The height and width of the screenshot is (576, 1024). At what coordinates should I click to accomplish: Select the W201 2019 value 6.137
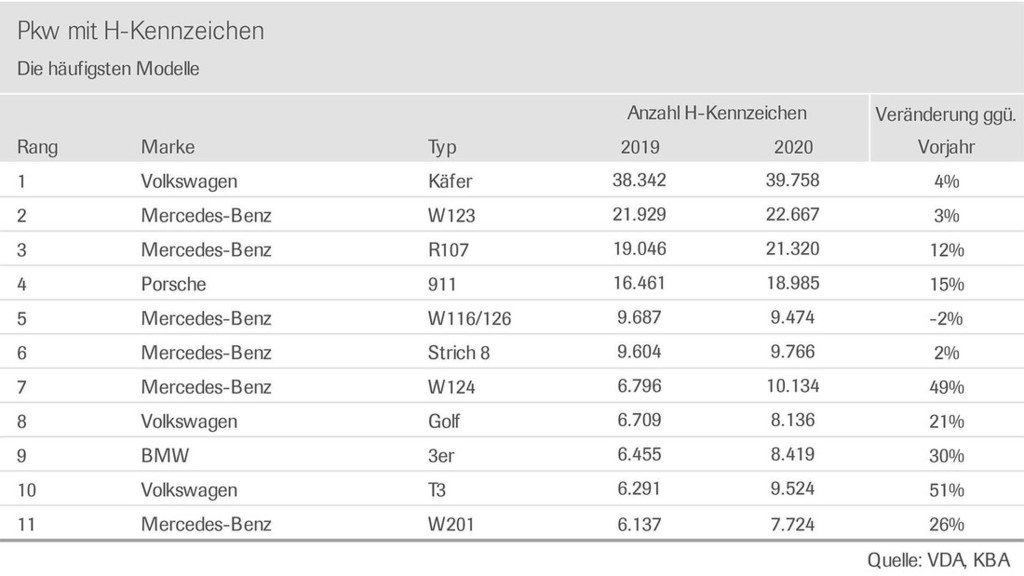click(x=639, y=524)
